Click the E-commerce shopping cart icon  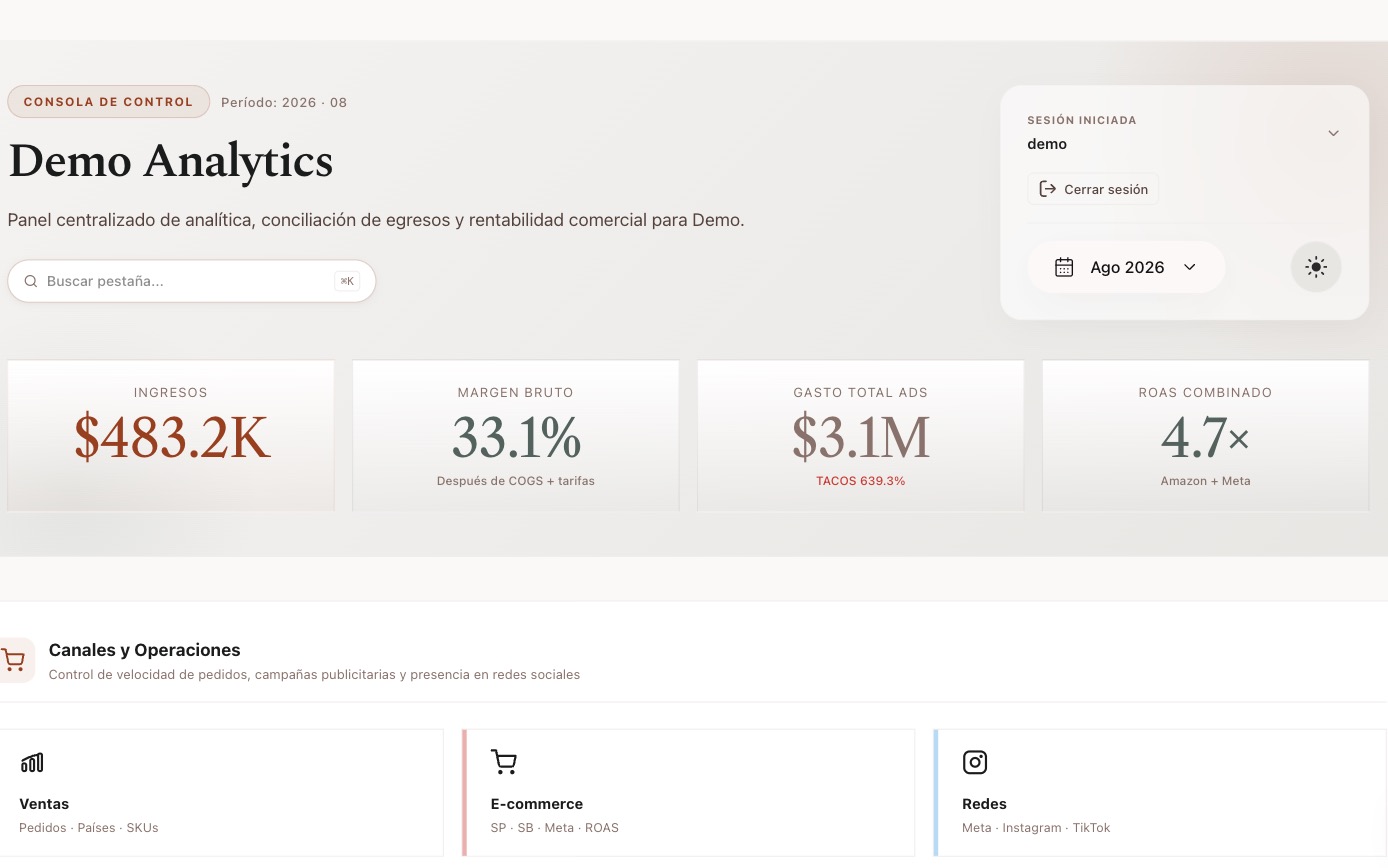click(504, 763)
